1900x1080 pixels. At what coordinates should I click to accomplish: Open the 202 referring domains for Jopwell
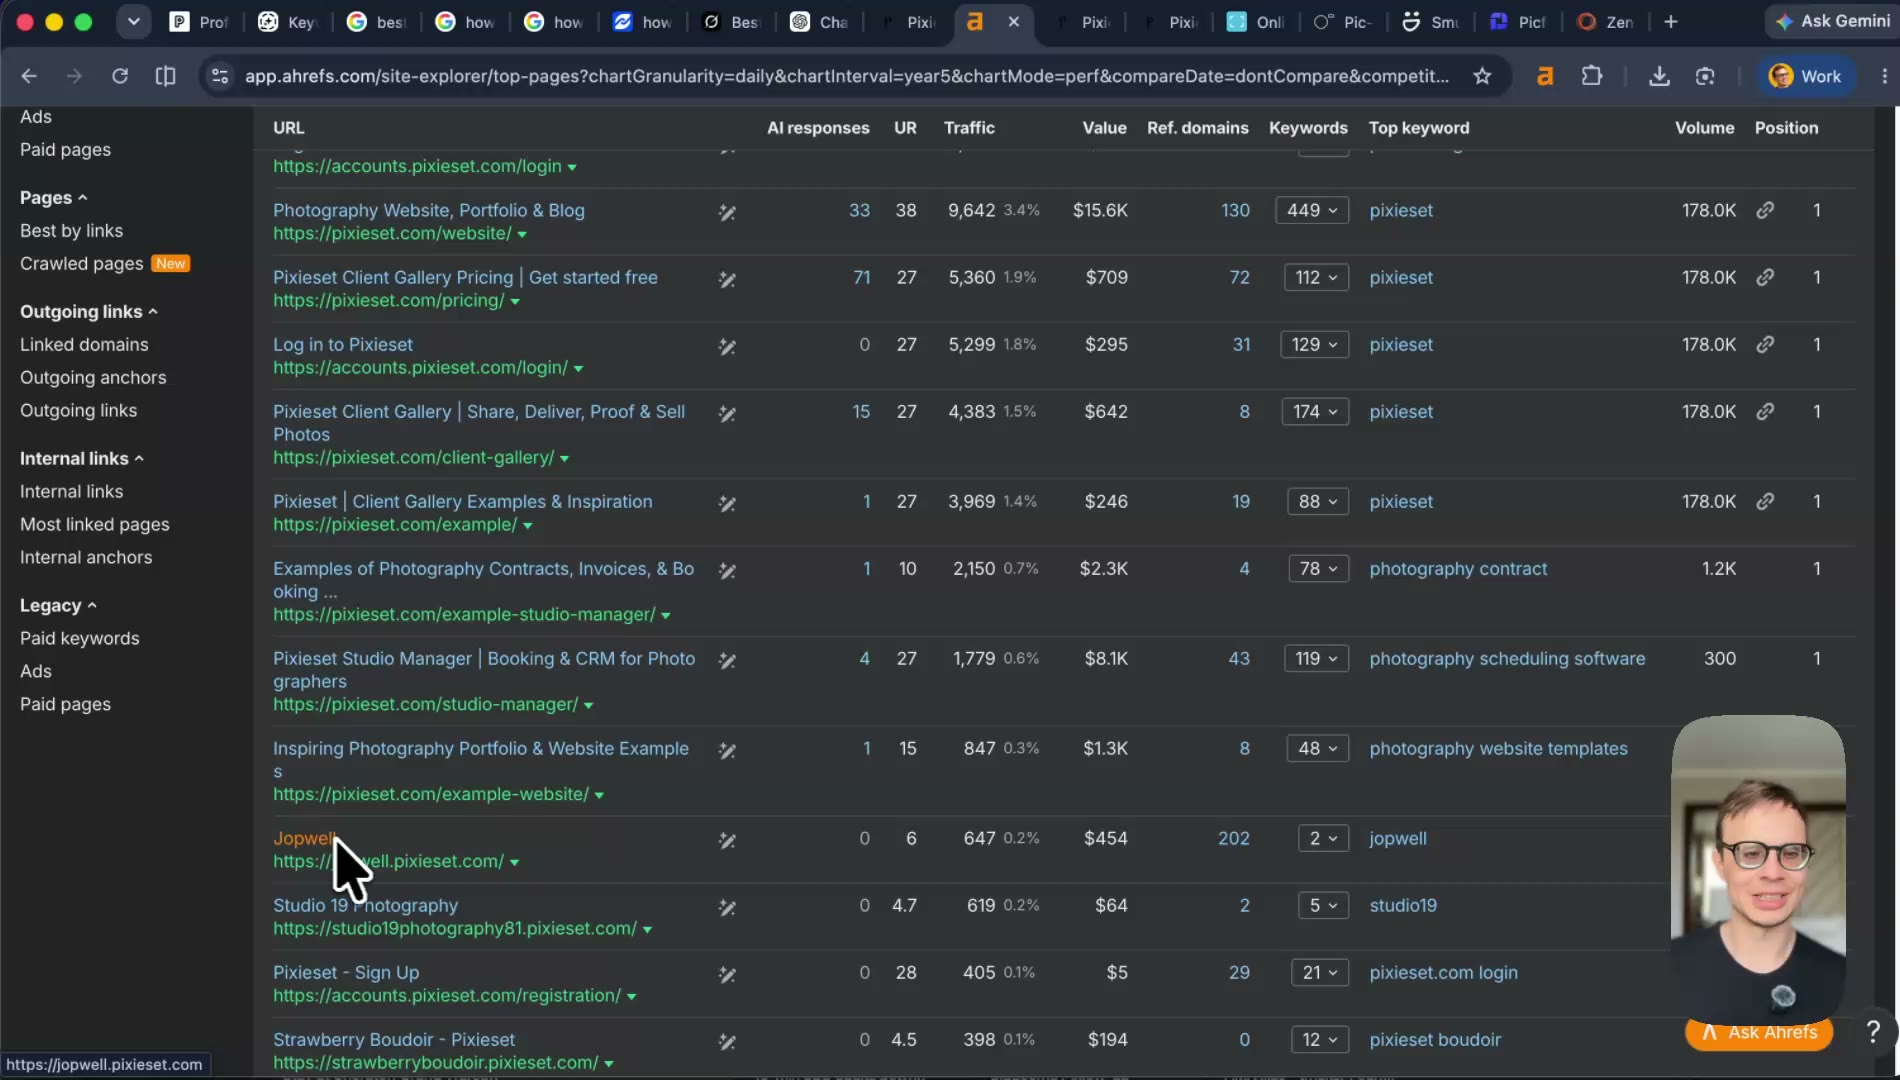(1234, 838)
